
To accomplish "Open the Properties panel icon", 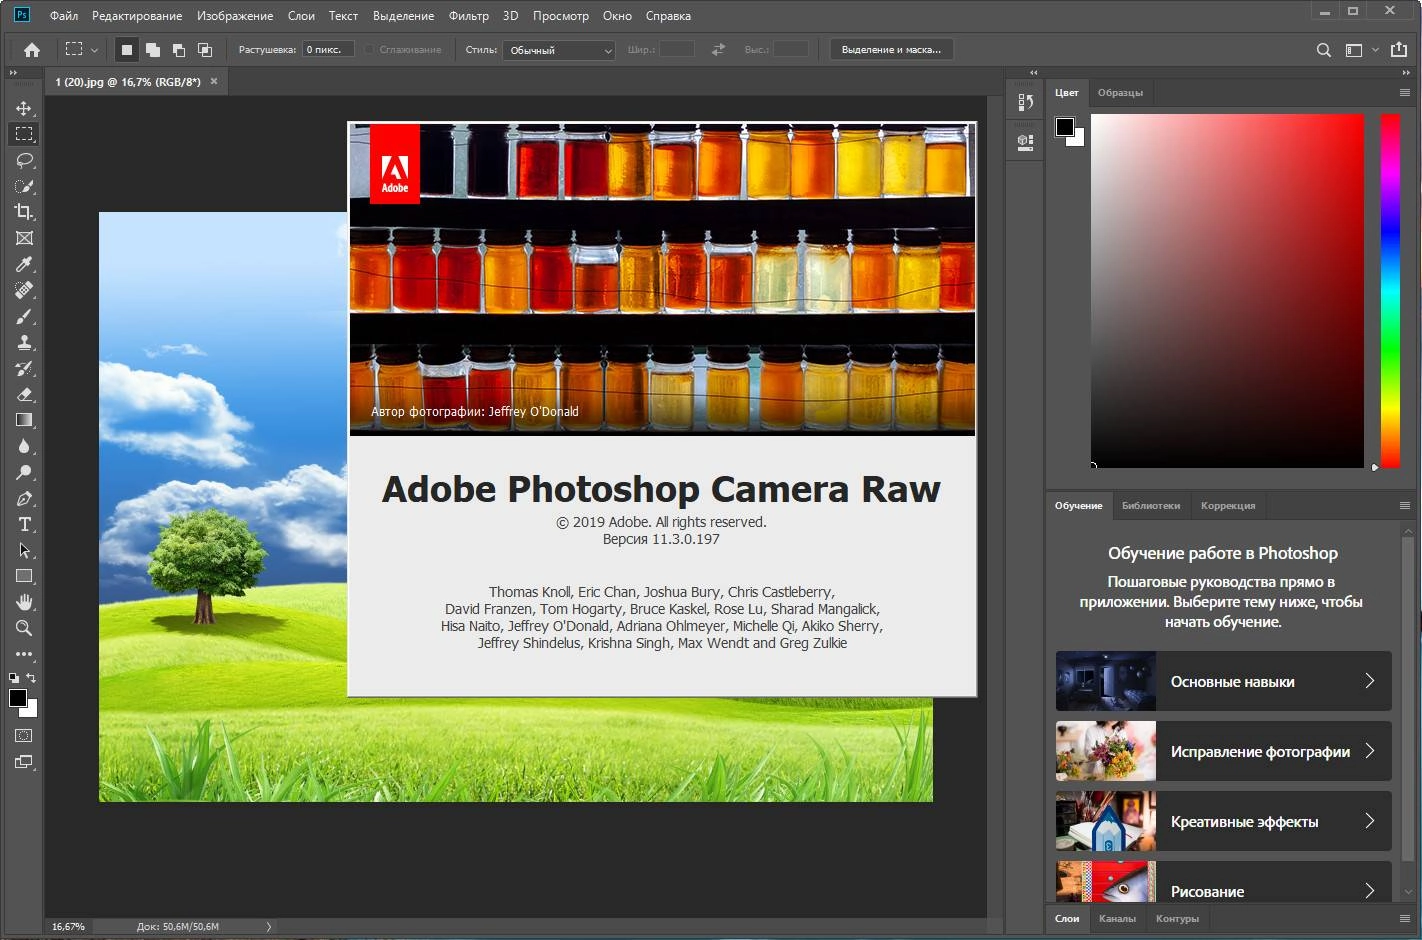I will click(1025, 142).
